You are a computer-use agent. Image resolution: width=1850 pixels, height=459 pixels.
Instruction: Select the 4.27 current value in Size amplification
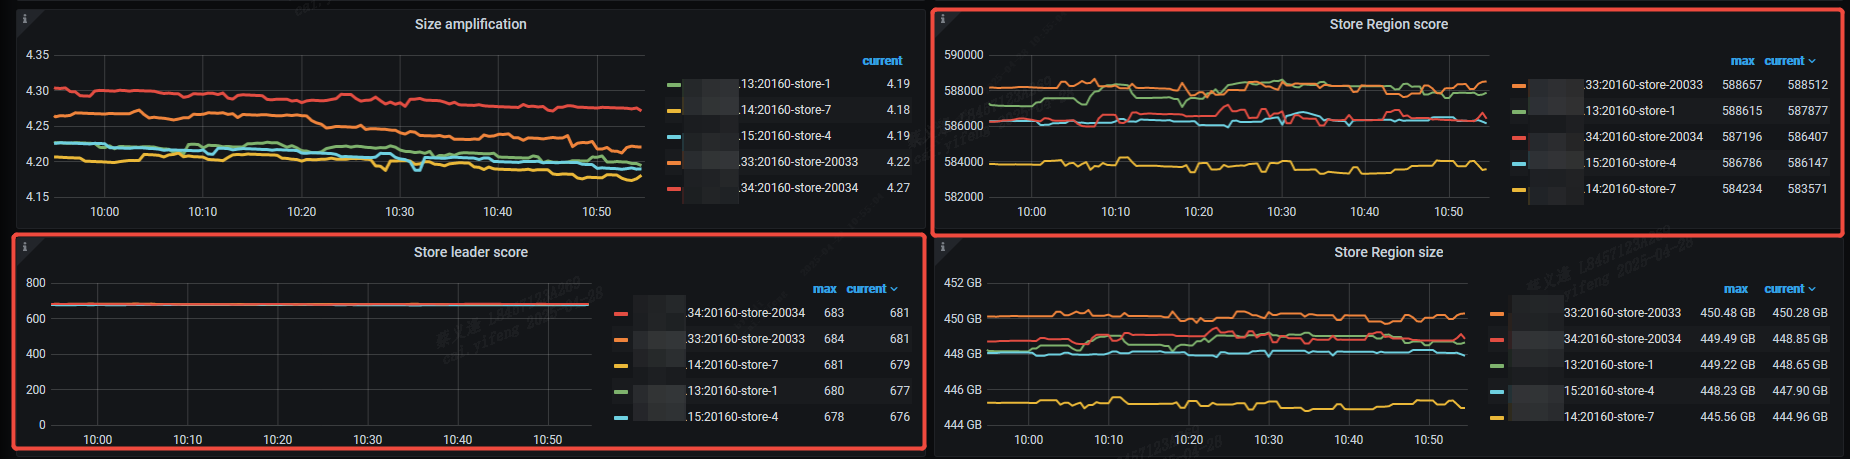[898, 188]
